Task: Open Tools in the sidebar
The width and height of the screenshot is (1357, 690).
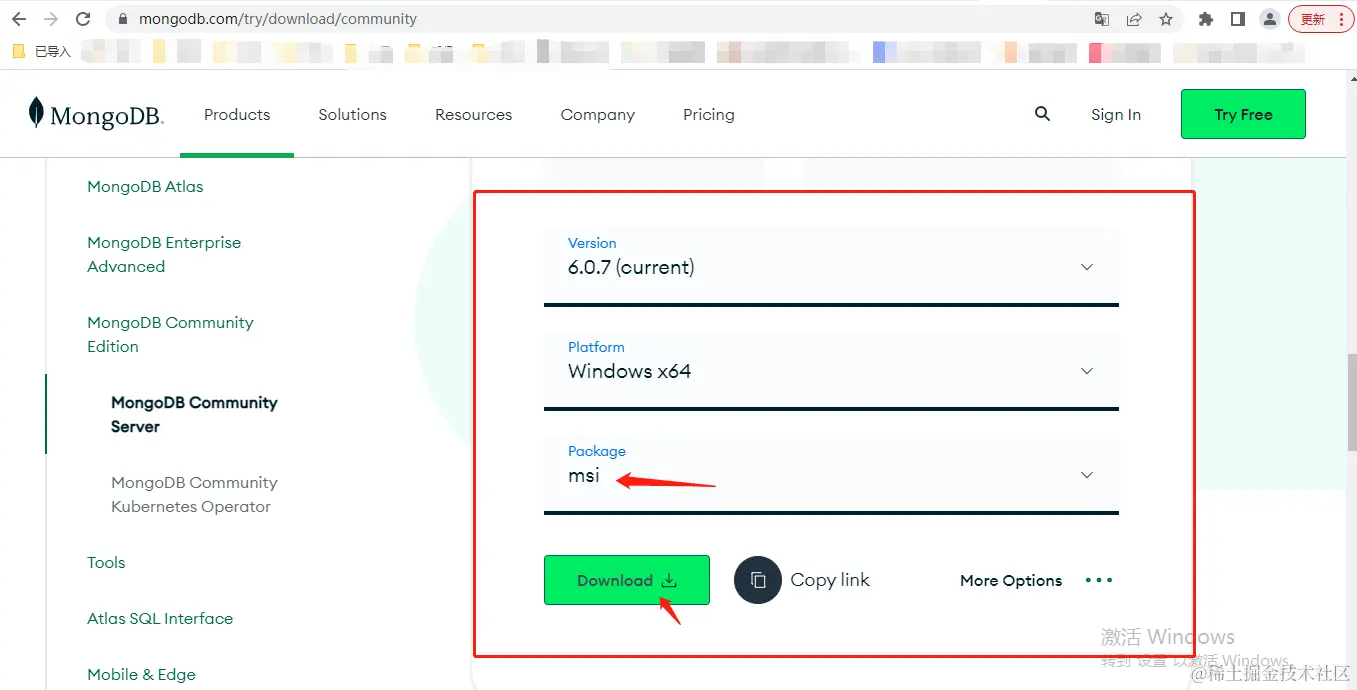Action: click(106, 562)
